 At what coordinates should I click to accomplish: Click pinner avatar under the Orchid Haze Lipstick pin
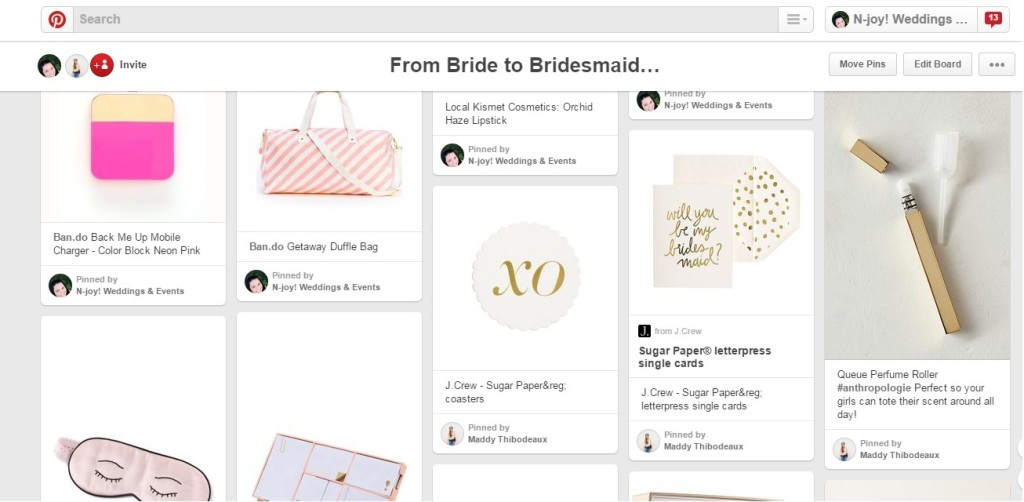point(452,155)
